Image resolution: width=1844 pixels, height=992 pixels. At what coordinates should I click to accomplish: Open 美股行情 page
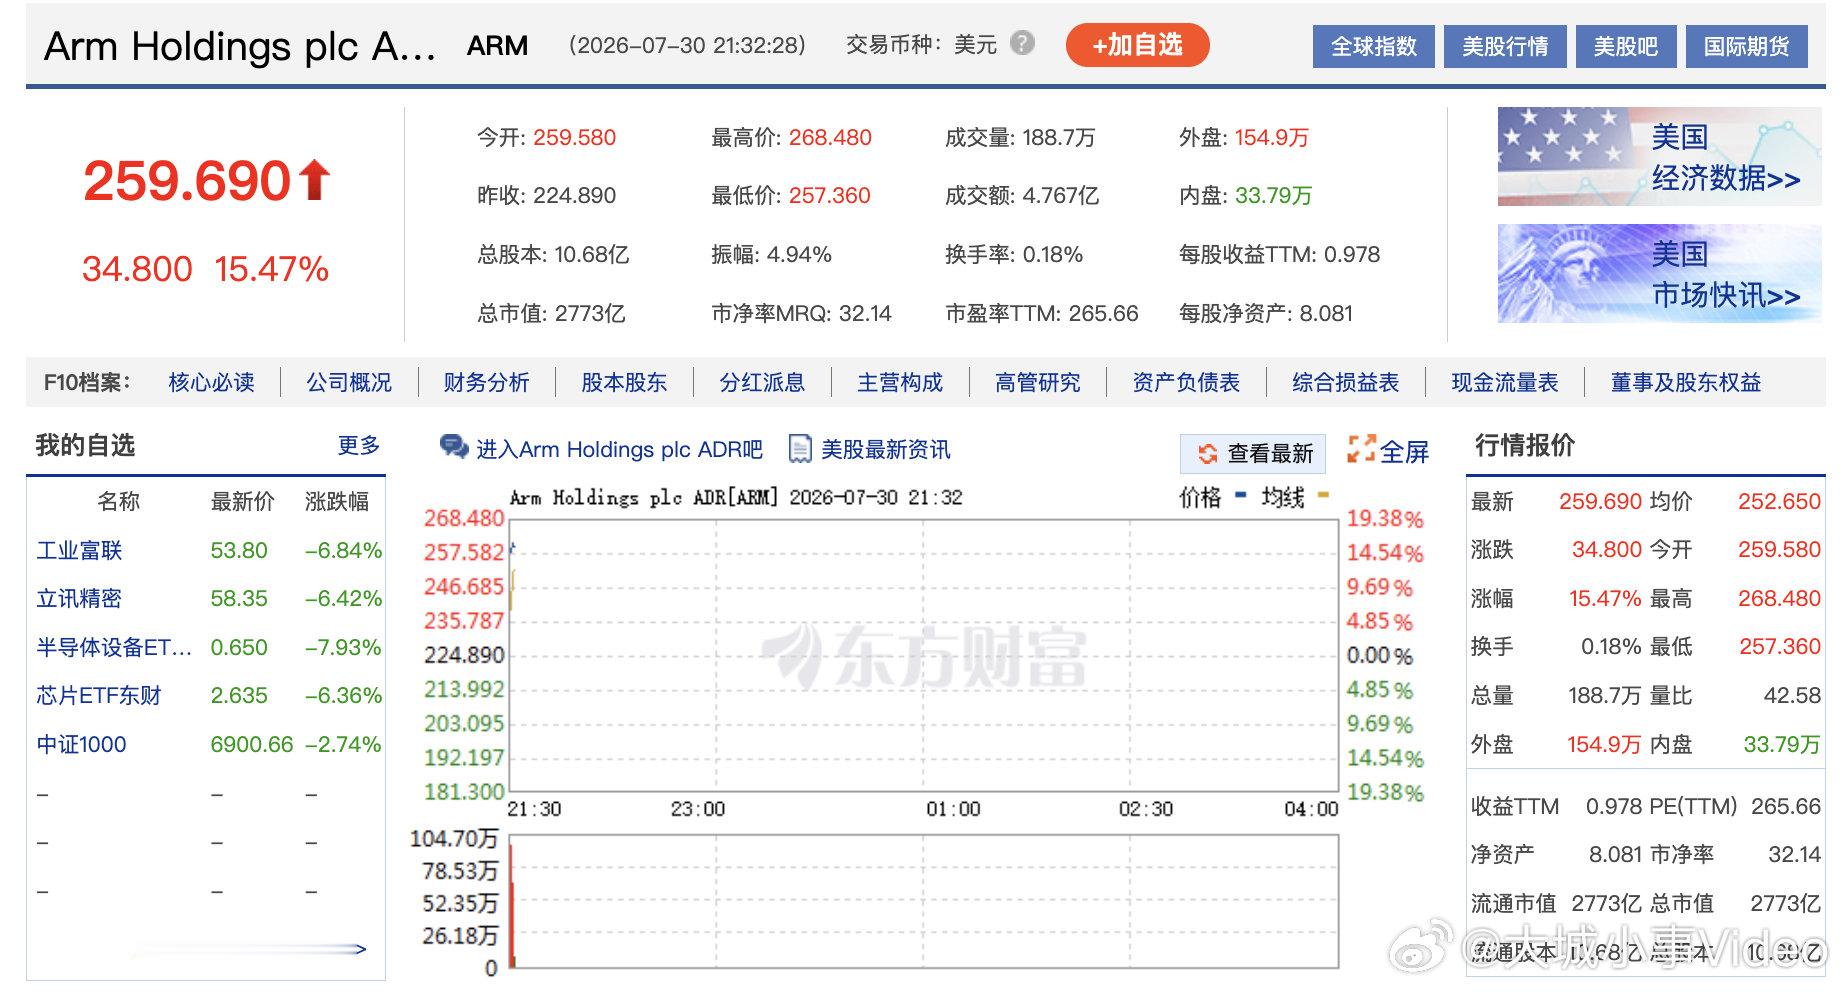[1505, 47]
